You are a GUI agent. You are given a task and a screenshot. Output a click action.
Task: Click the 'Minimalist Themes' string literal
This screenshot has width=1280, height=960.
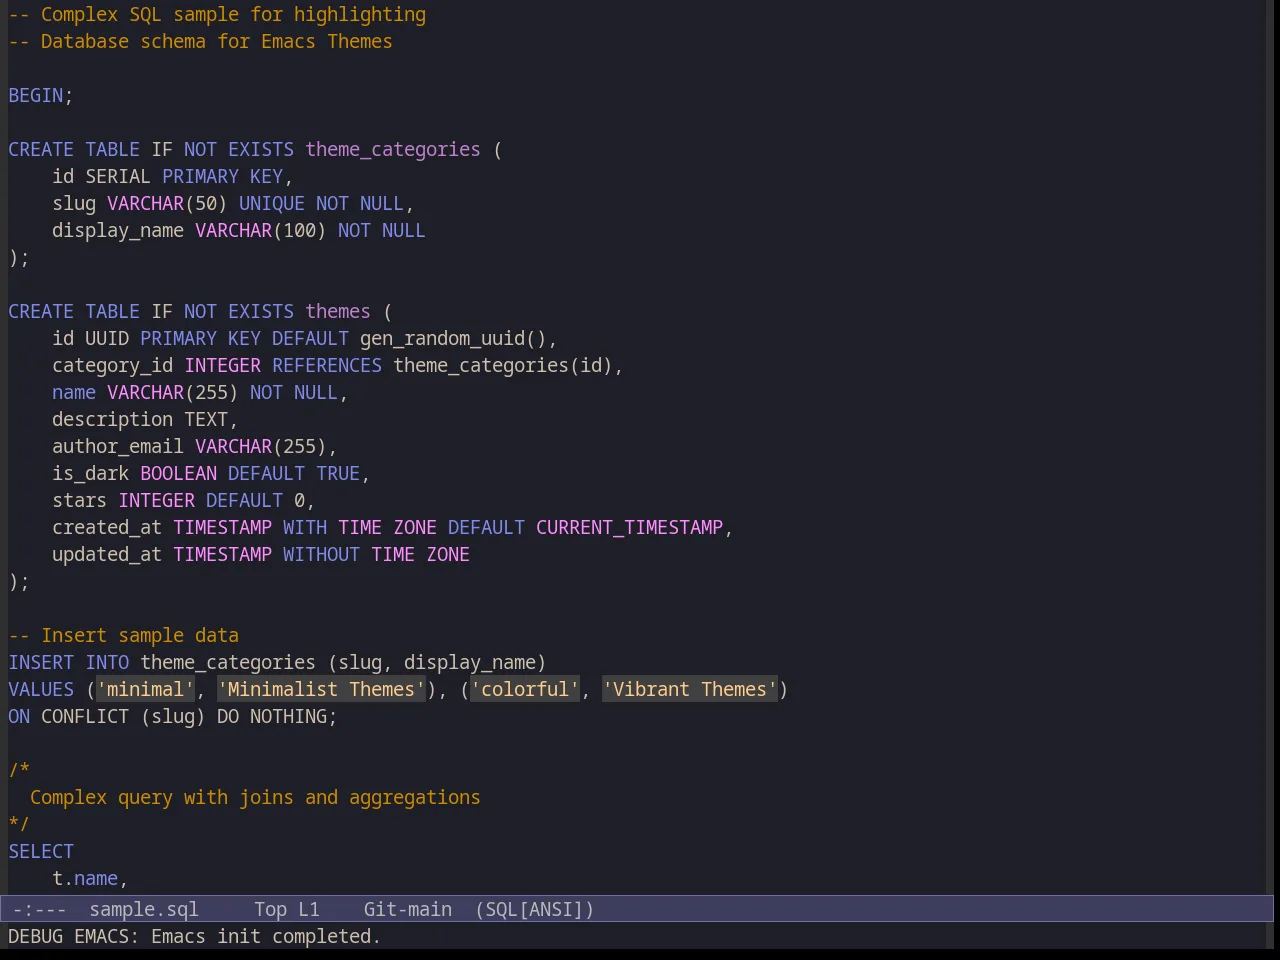(x=321, y=689)
